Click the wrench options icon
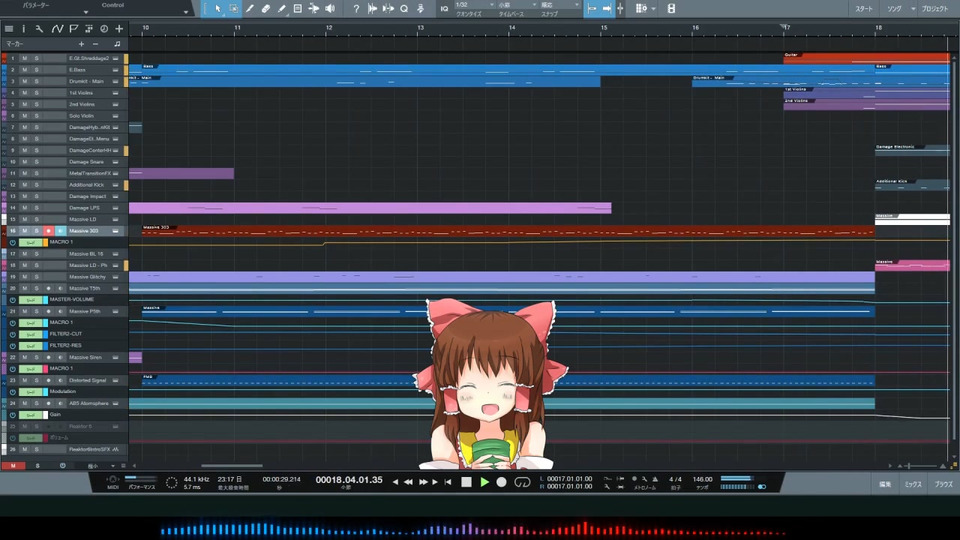This screenshot has width=960, height=540. pyautogui.click(x=39, y=29)
